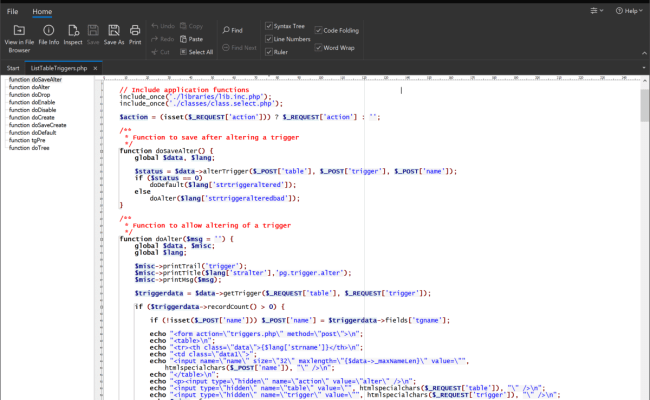Screen dimensions: 650x400
Task: Jump to Find Next match
Action: click(x=239, y=48)
